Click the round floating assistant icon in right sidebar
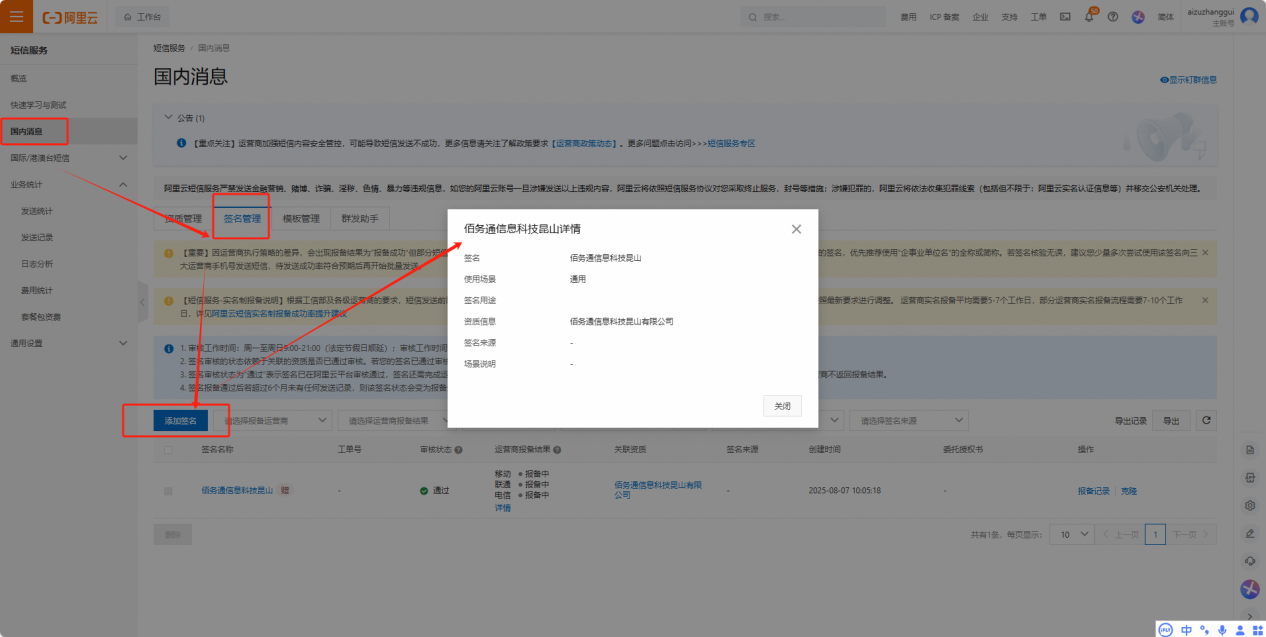The height and width of the screenshot is (637, 1266). 1249,589
